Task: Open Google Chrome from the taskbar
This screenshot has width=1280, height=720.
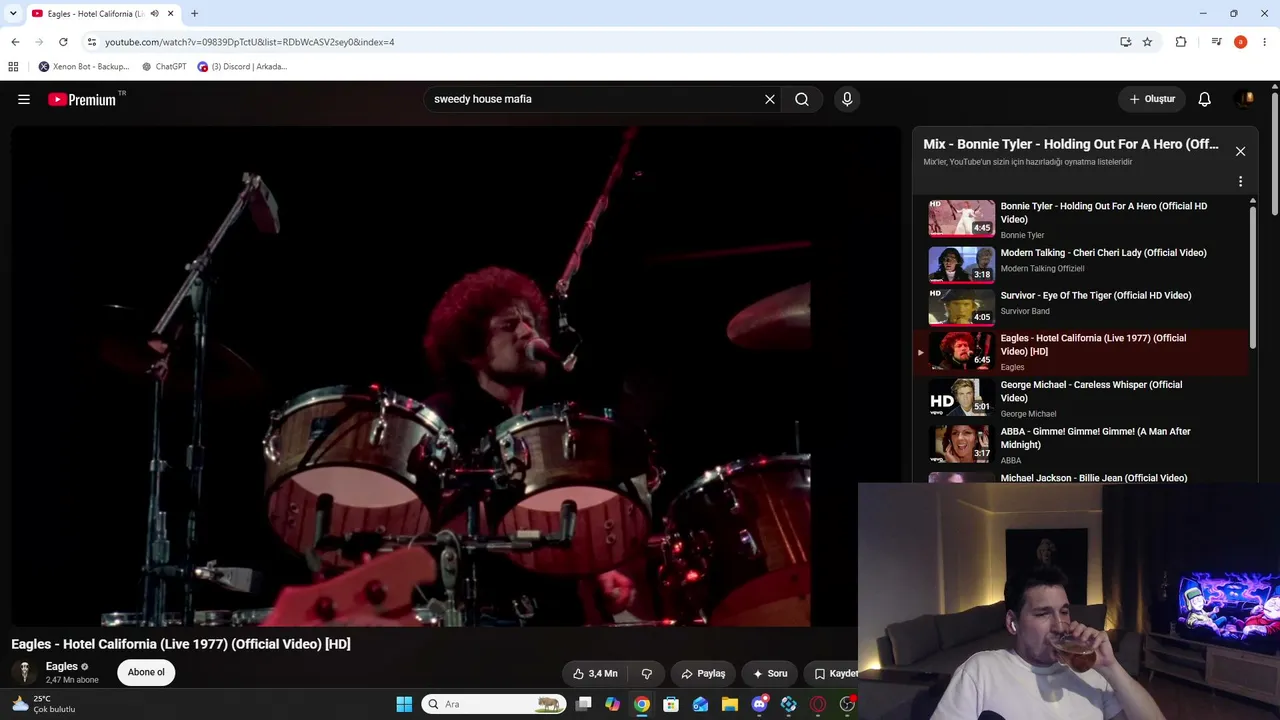Action: click(x=642, y=704)
